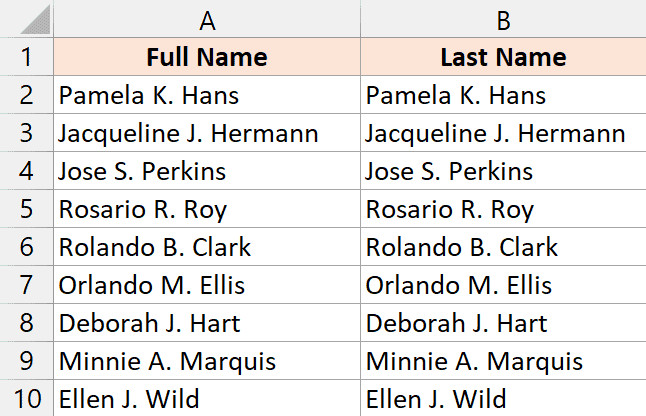646x416 pixels.
Task: Select Rosario R. Roy in column B
Action: [449, 210]
